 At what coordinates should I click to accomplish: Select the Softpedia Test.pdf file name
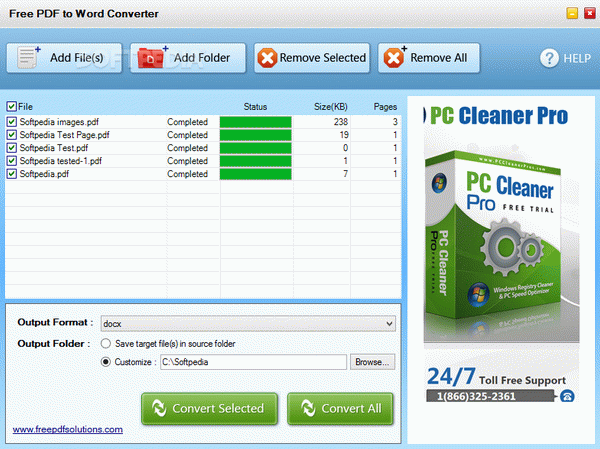(x=54, y=148)
